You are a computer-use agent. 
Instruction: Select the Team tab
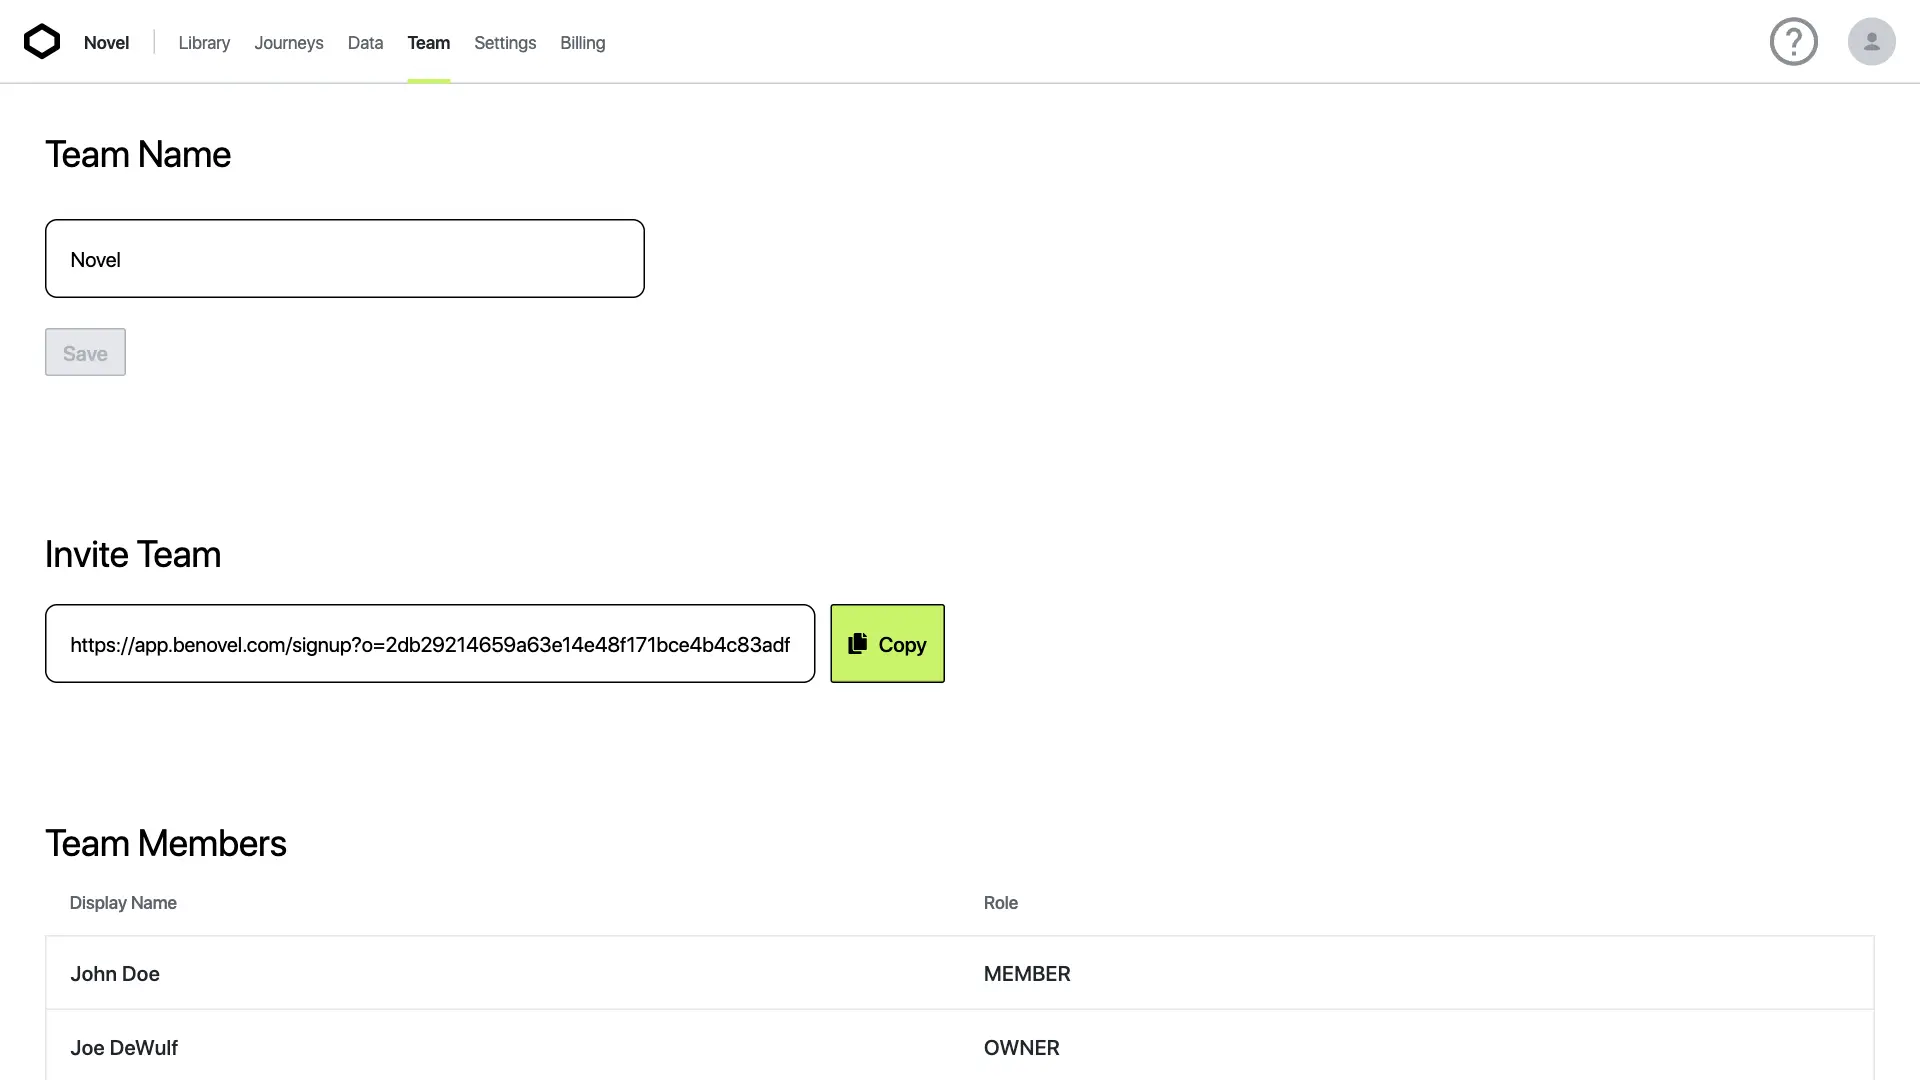(x=428, y=43)
